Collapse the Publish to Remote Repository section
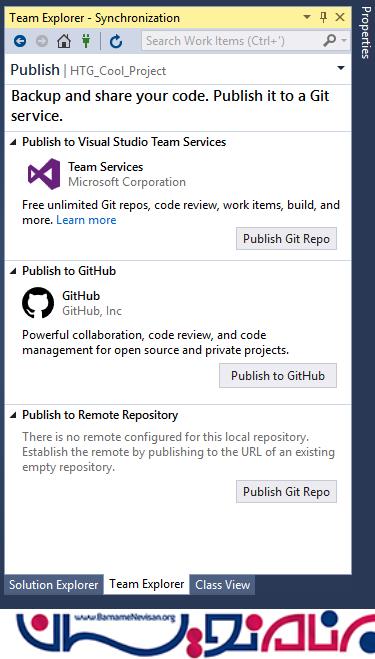This screenshot has width=375, height=659. pyautogui.click(x=13, y=415)
